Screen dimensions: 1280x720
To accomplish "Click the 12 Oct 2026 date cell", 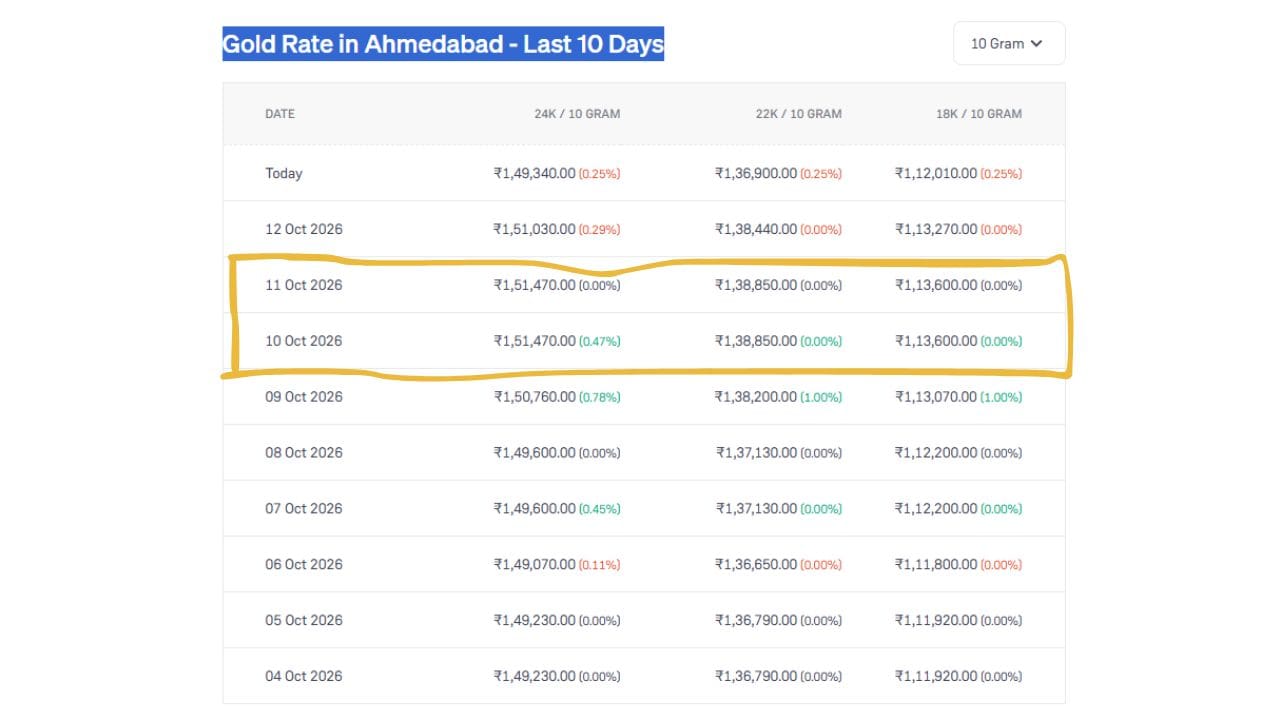I will point(304,229).
